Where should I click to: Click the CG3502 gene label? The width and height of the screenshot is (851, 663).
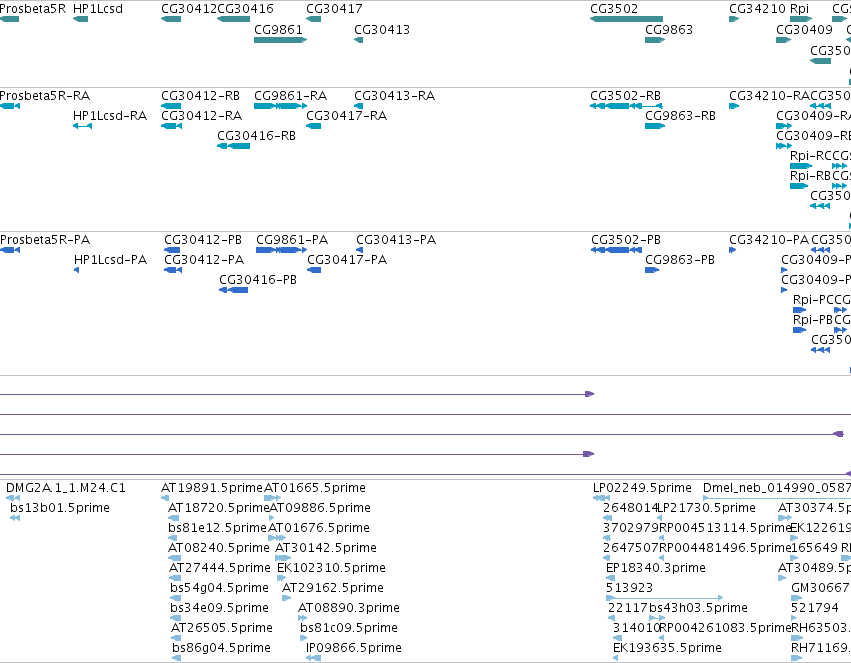pos(614,9)
